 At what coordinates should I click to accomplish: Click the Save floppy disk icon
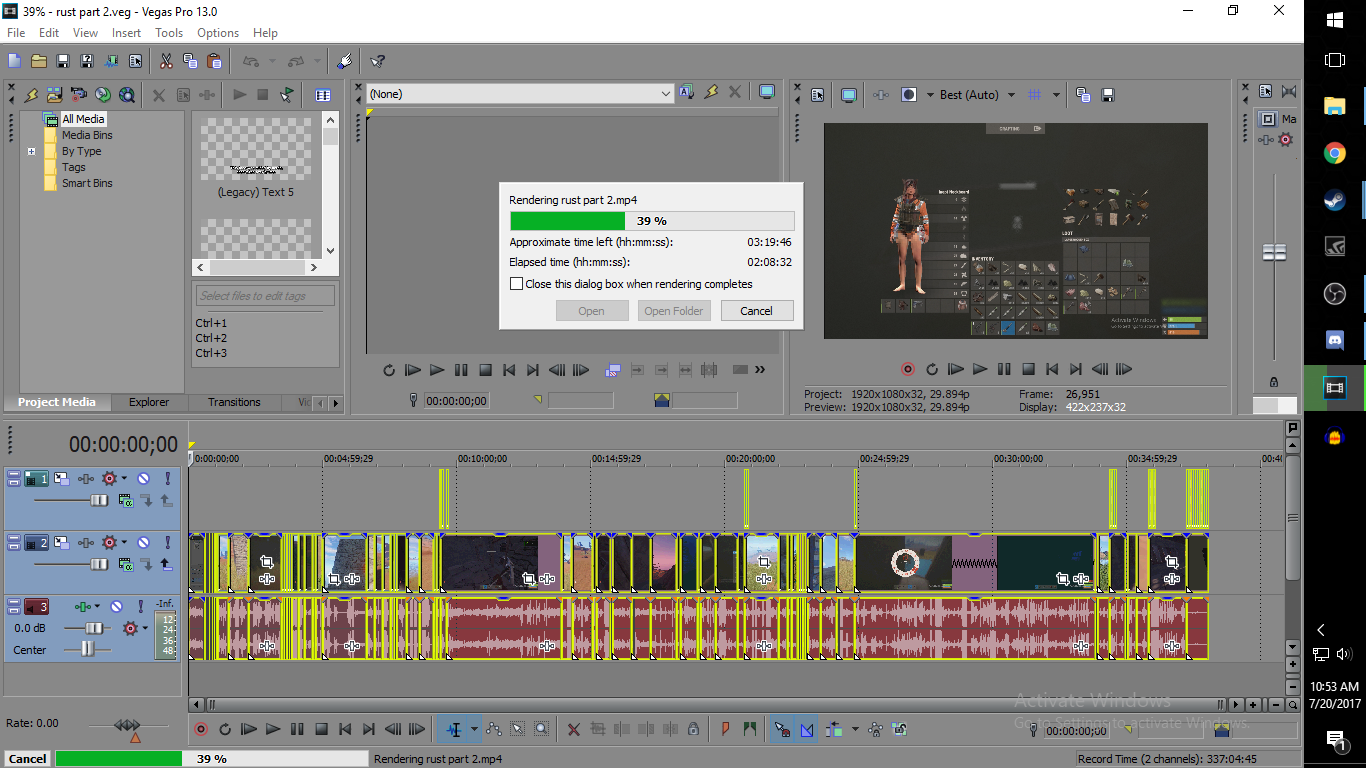[63, 61]
